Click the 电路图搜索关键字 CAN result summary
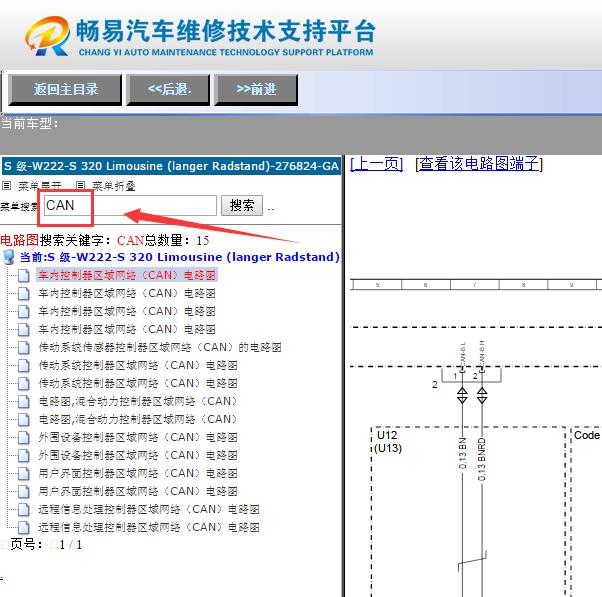Image resolution: width=602 pixels, height=597 pixels. (105, 240)
